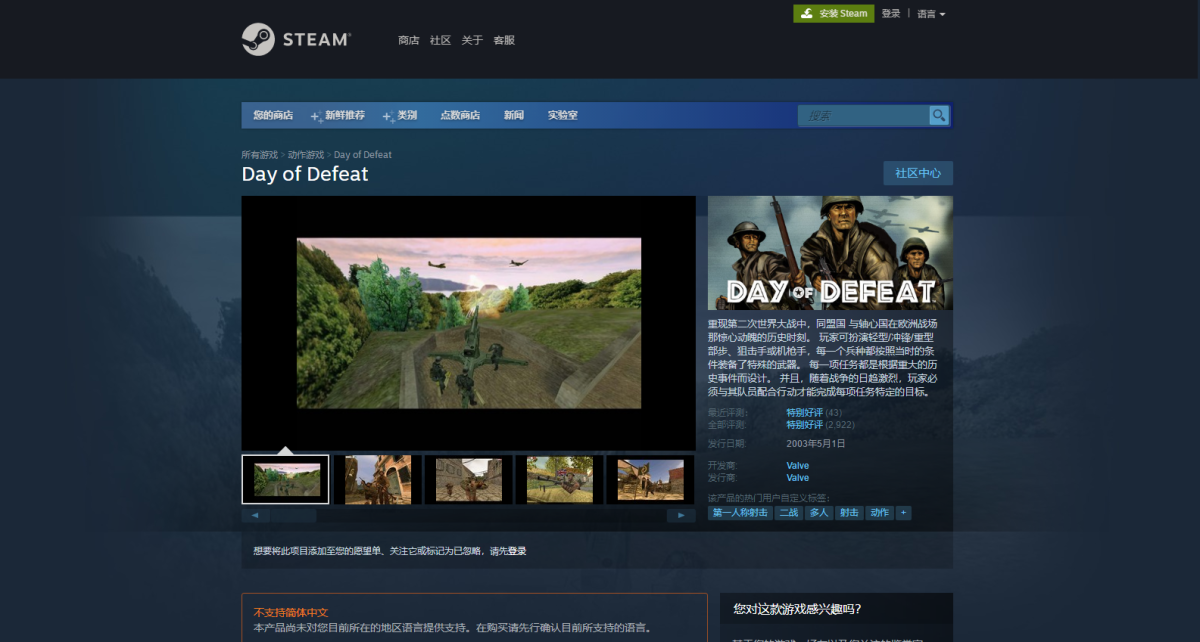Click the thumbnail strip scrollbar handle
This screenshot has width=1200, height=642.
[x=294, y=515]
